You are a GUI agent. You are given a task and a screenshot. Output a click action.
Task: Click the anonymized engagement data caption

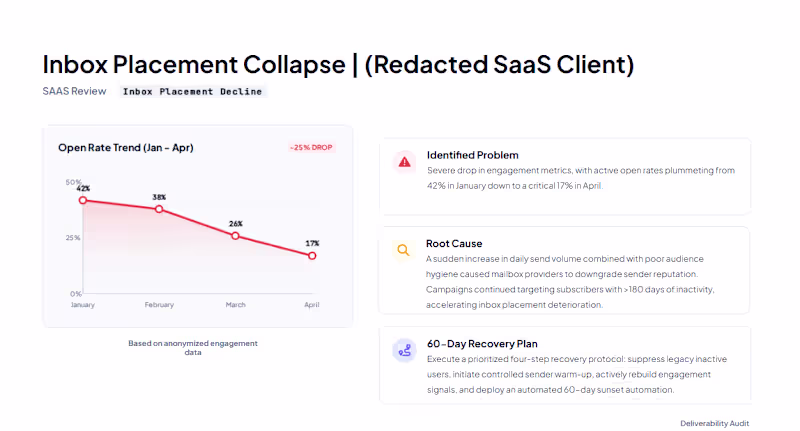tap(193, 347)
